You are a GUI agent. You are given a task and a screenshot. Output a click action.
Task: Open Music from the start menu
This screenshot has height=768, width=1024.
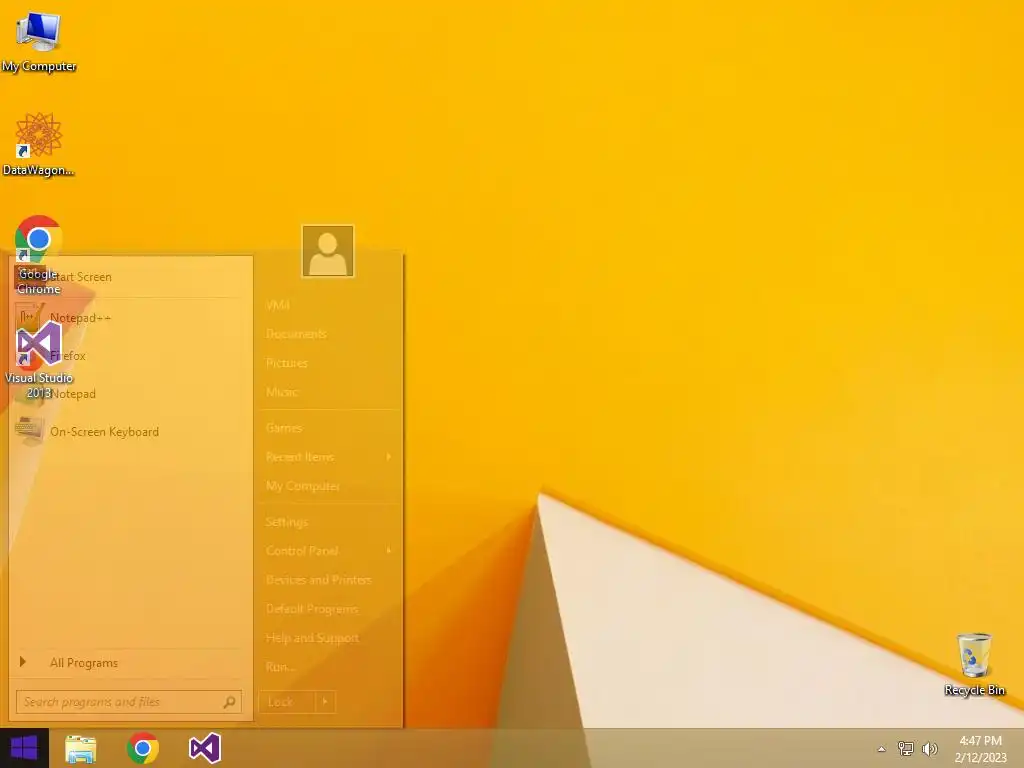pos(329,392)
